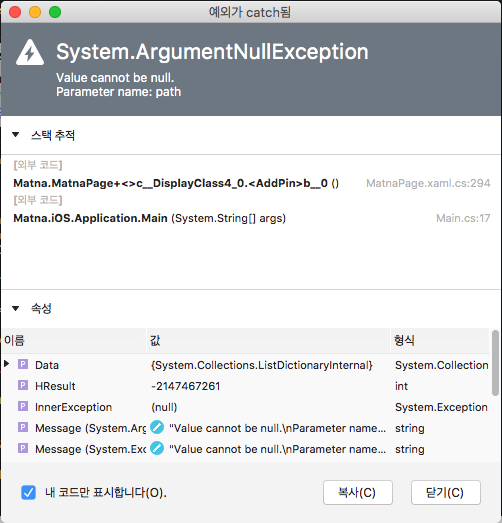Select the HResult value -2147467261

coord(185,386)
